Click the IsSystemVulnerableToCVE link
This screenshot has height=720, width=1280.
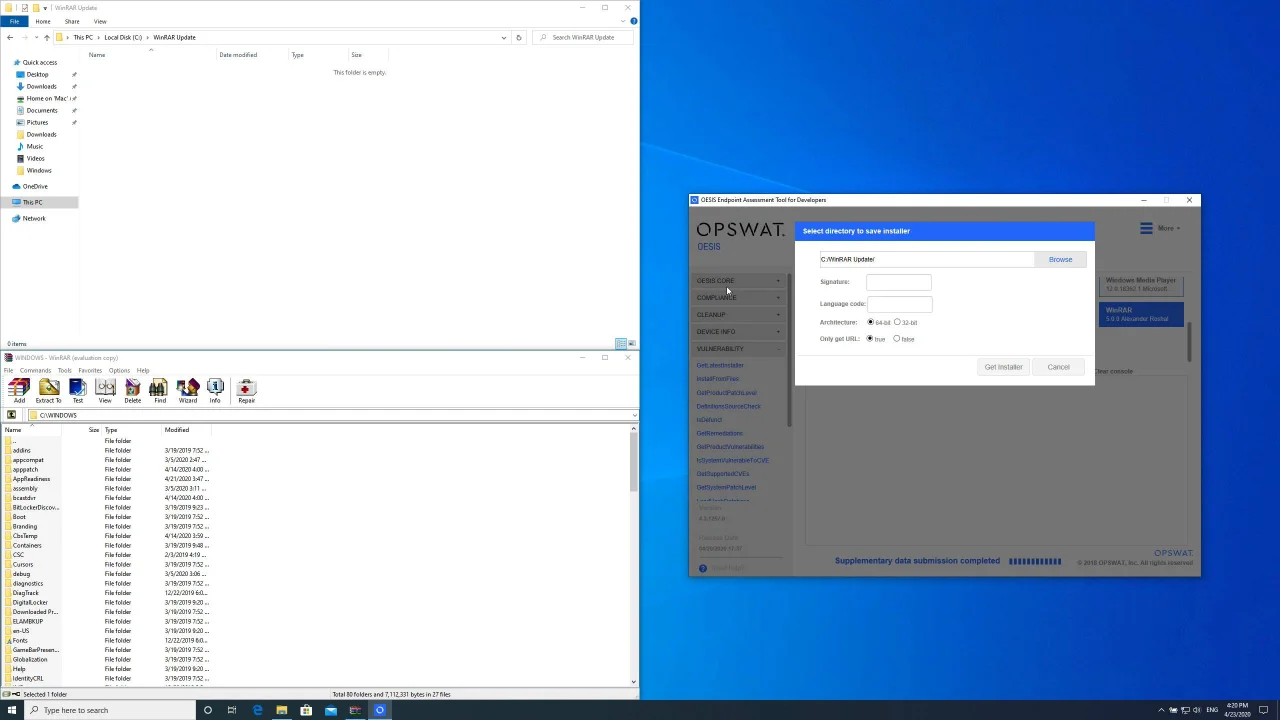point(732,460)
